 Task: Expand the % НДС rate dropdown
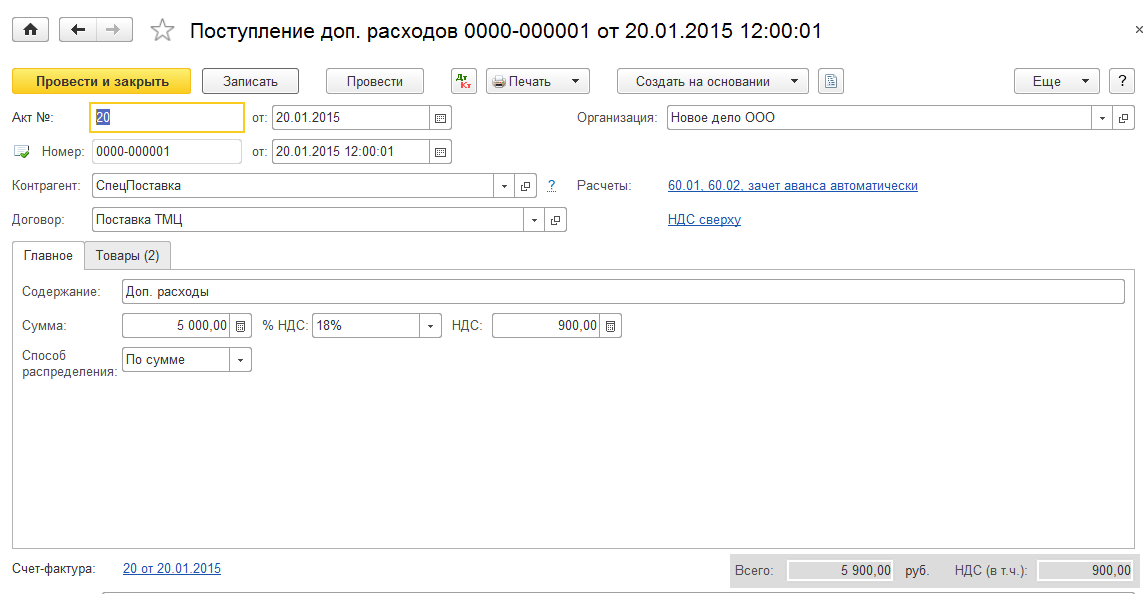pyautogui.click(x=430, y=326)
